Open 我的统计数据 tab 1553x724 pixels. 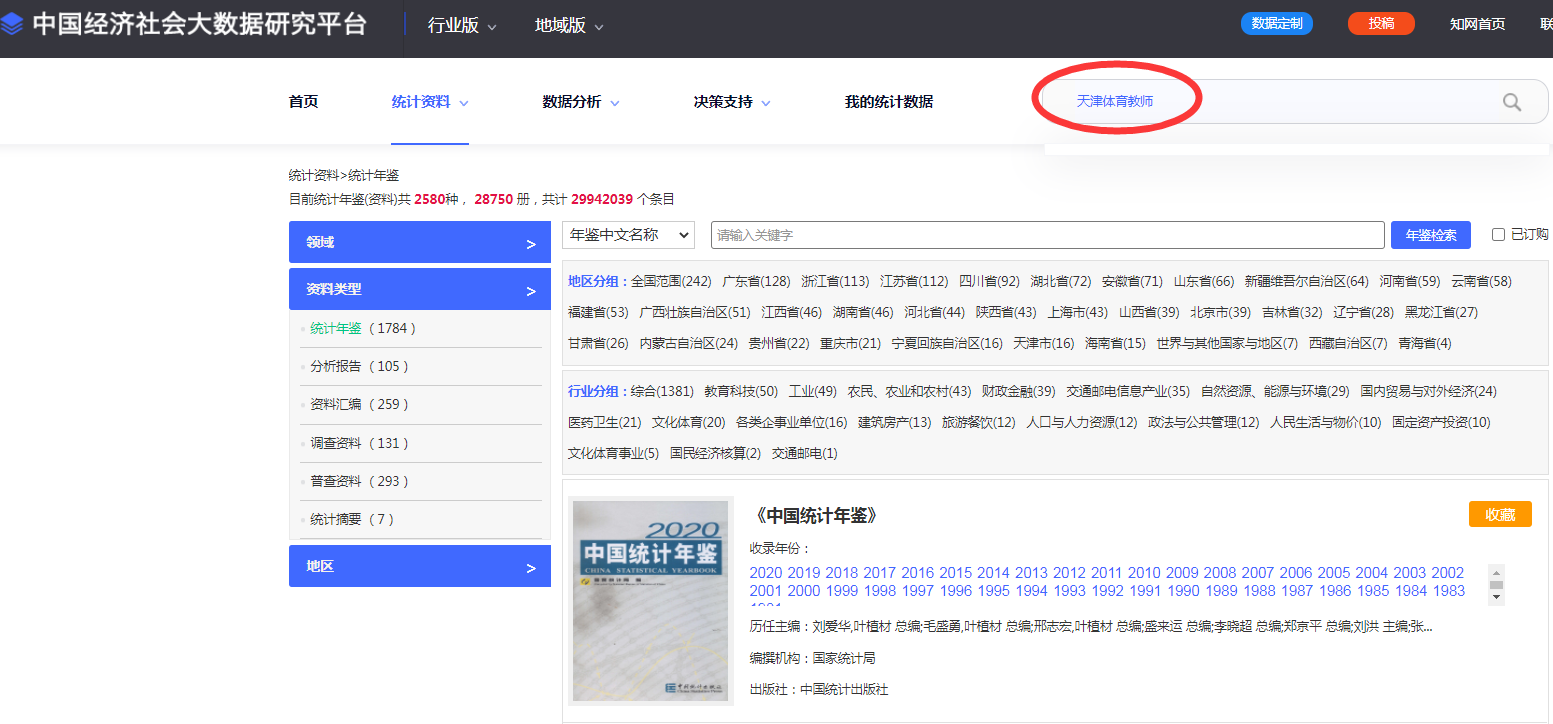click(x=889, y=101)
